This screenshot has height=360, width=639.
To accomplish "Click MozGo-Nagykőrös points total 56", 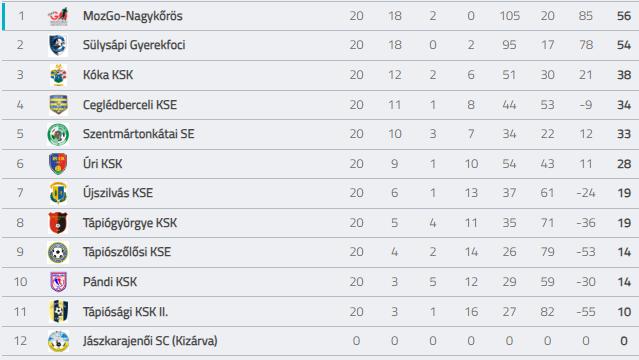I will 624,16.
